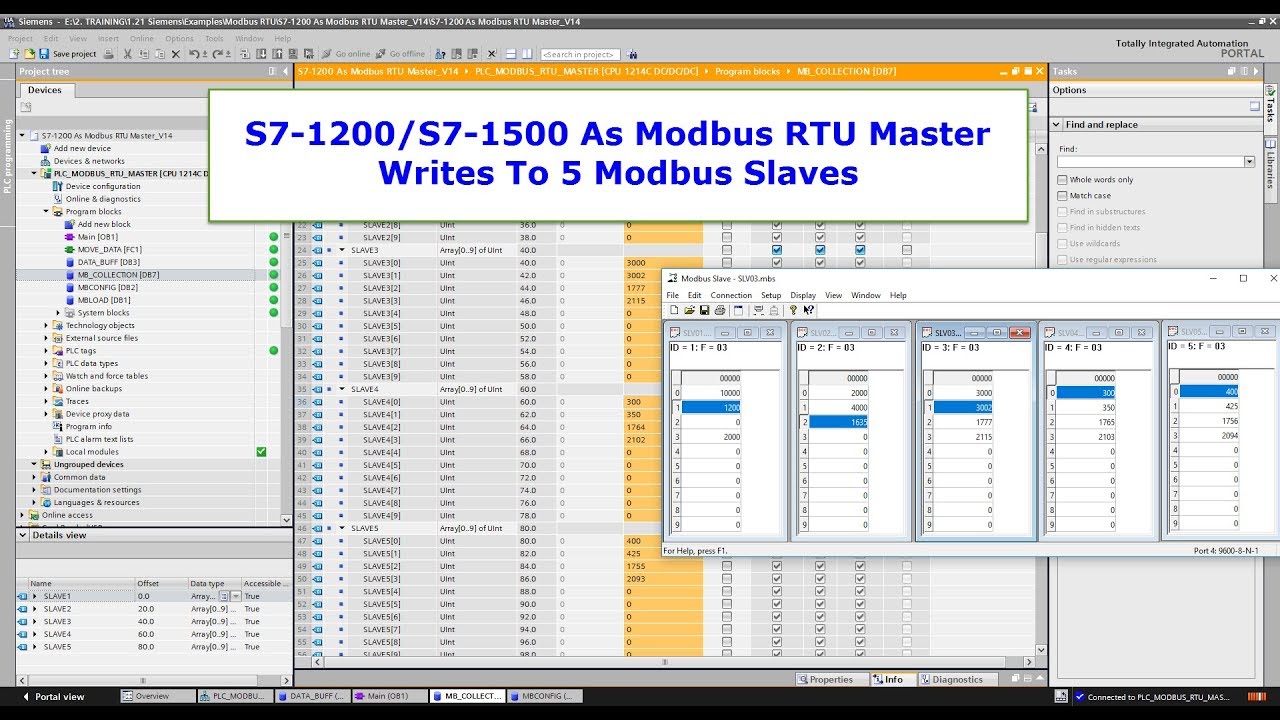Click the Download to device icon
Viewport: 1280px width, 720px height.
click(261, 54)
